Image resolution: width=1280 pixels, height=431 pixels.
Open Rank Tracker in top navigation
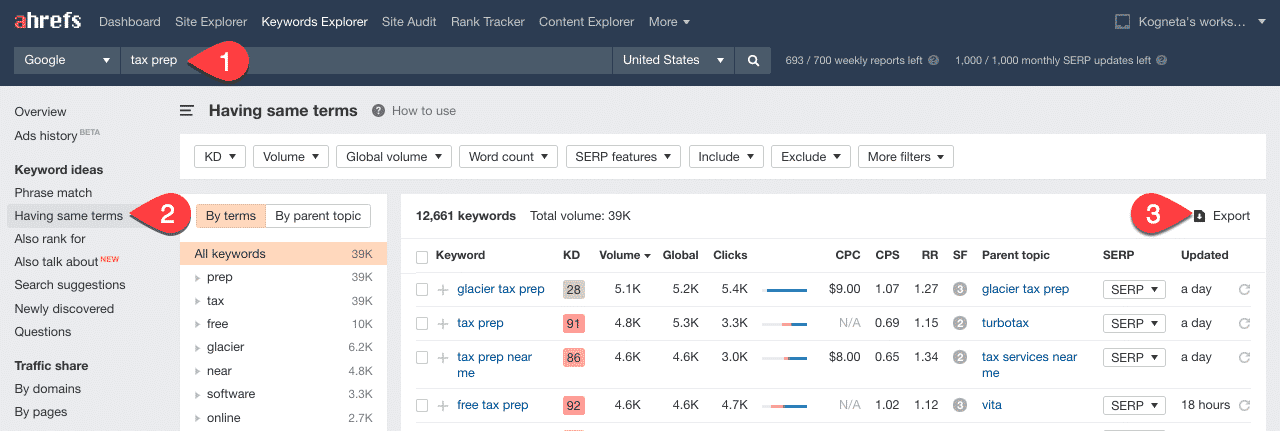coord(488,21)
